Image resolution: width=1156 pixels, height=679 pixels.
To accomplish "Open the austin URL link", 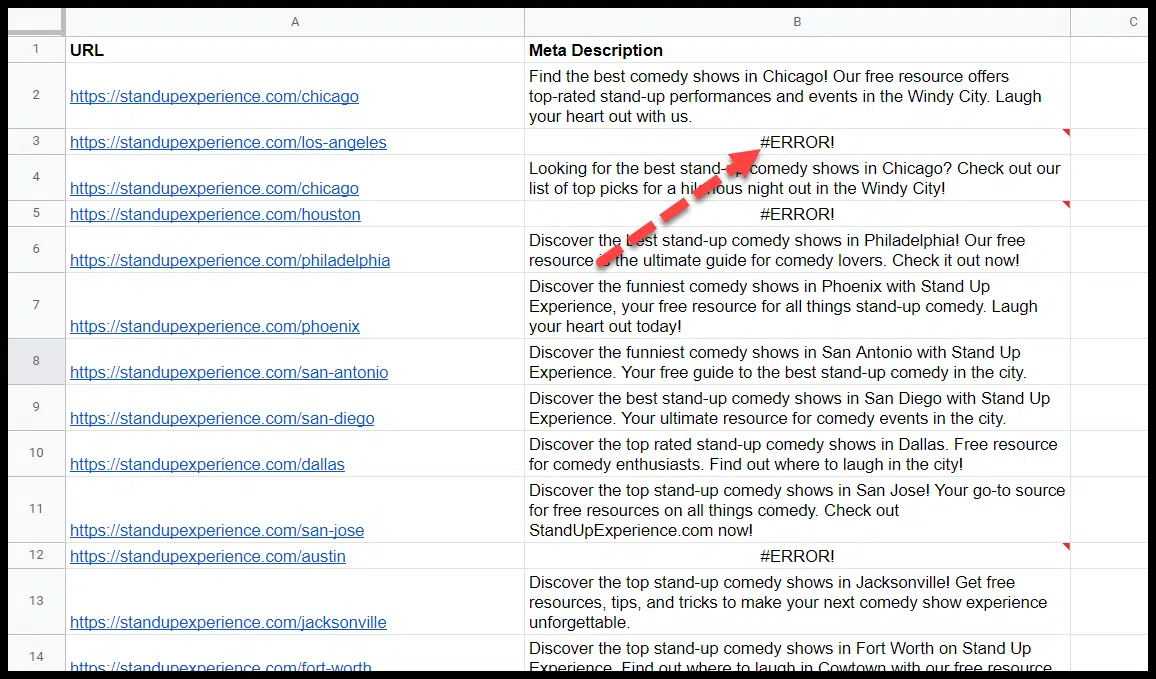I will [208, 557].
